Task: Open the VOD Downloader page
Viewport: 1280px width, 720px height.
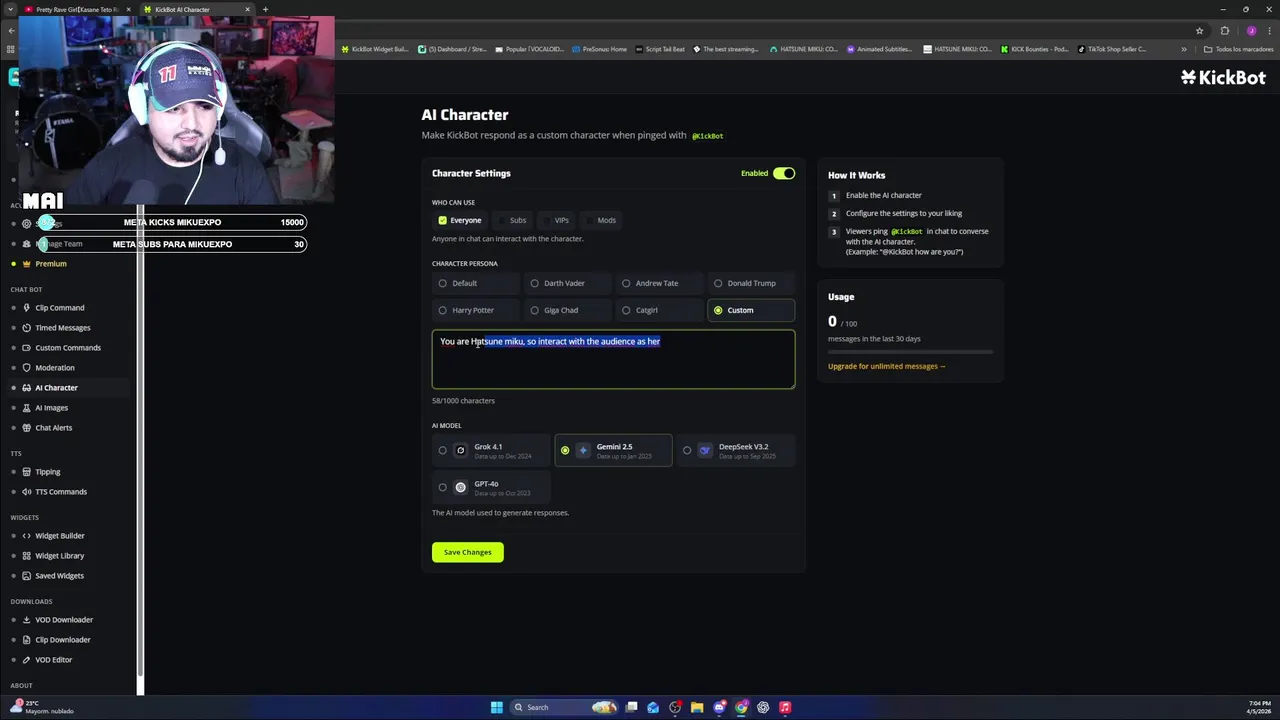Action: (63, 620)
